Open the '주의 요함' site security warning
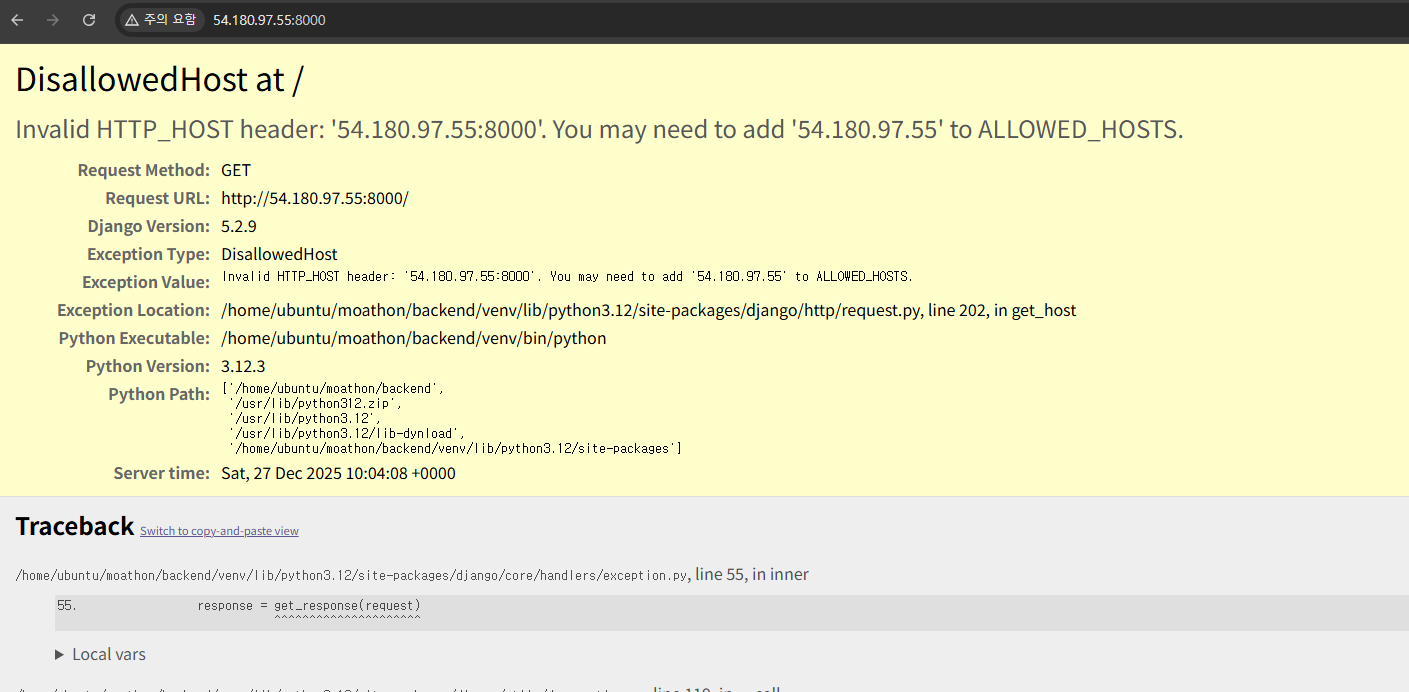This screenshot has height=692, width=1409. point(161,20)
